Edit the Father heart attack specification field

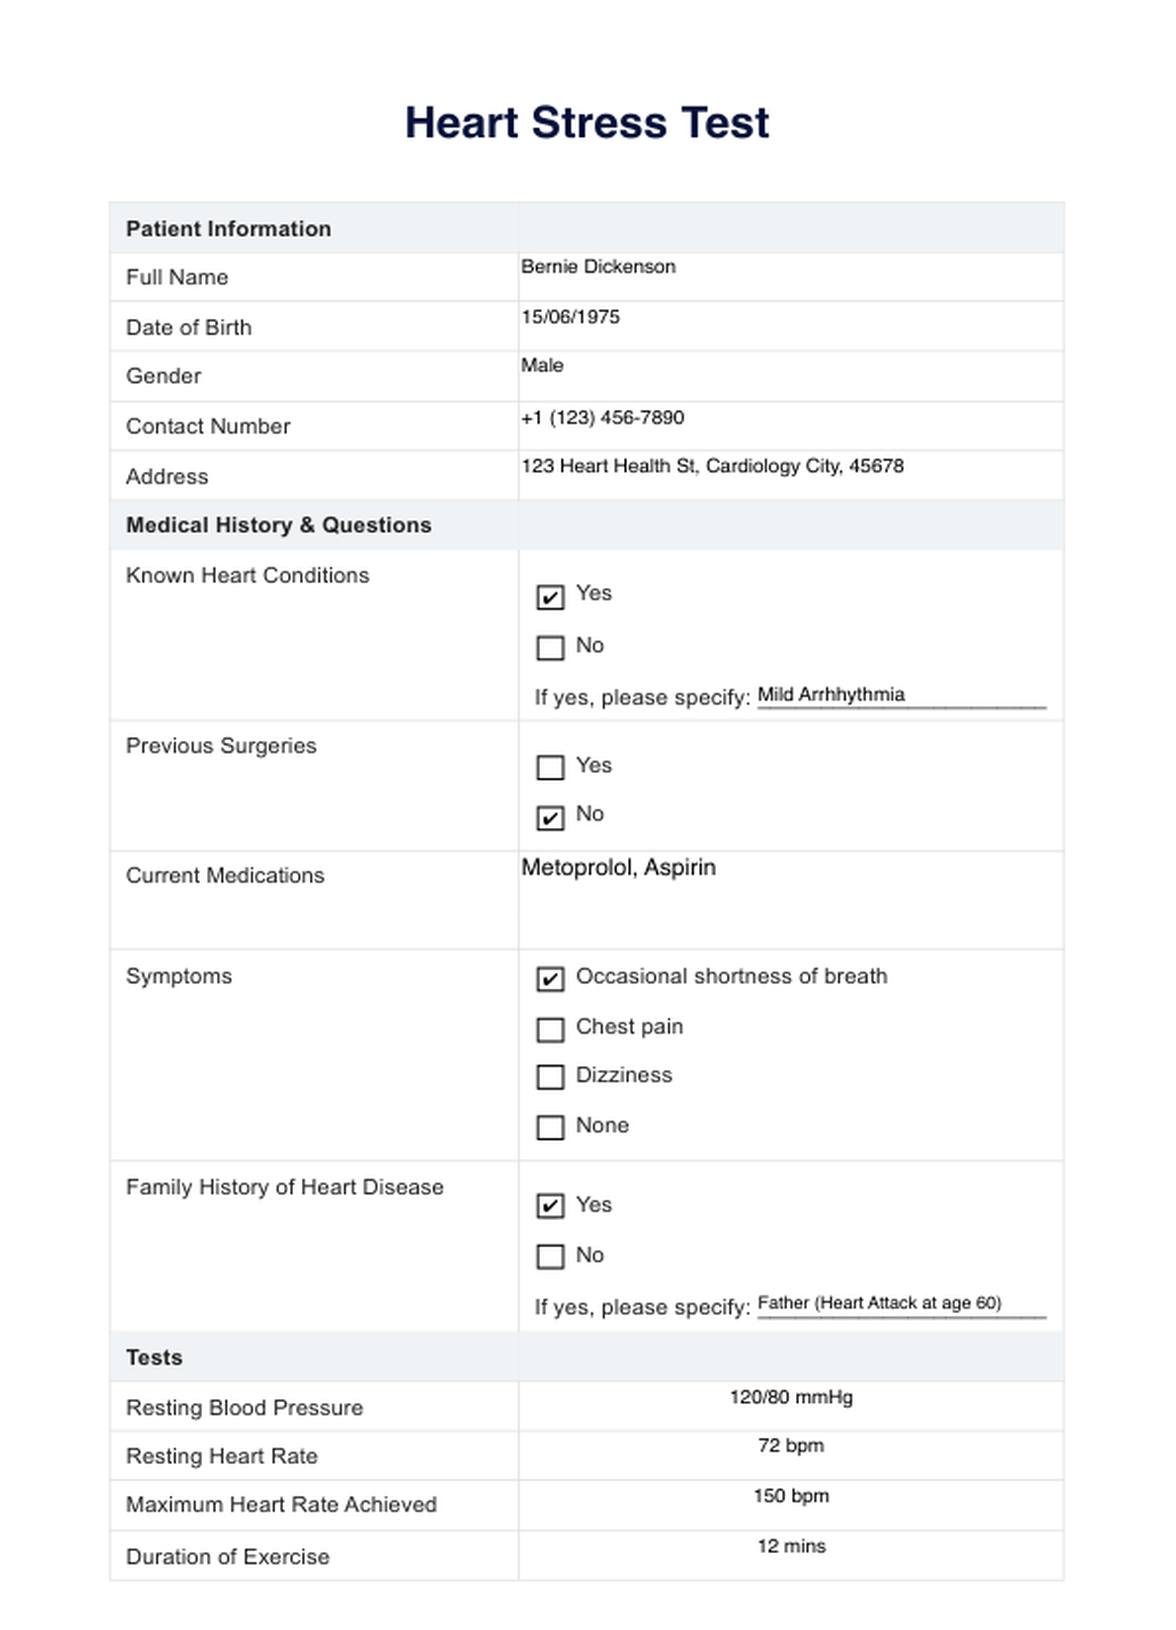[900, 1304]
